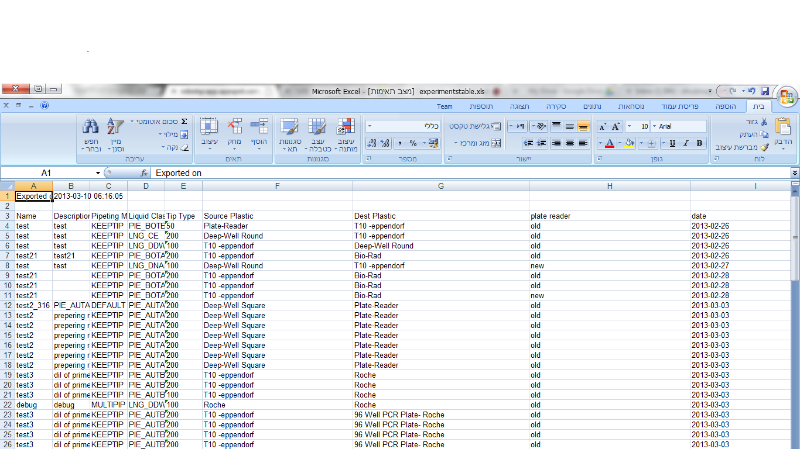Switch to the Team tab
Image resolution: width=800 pixels, height=449 pixels.
[x=444, y=106]
